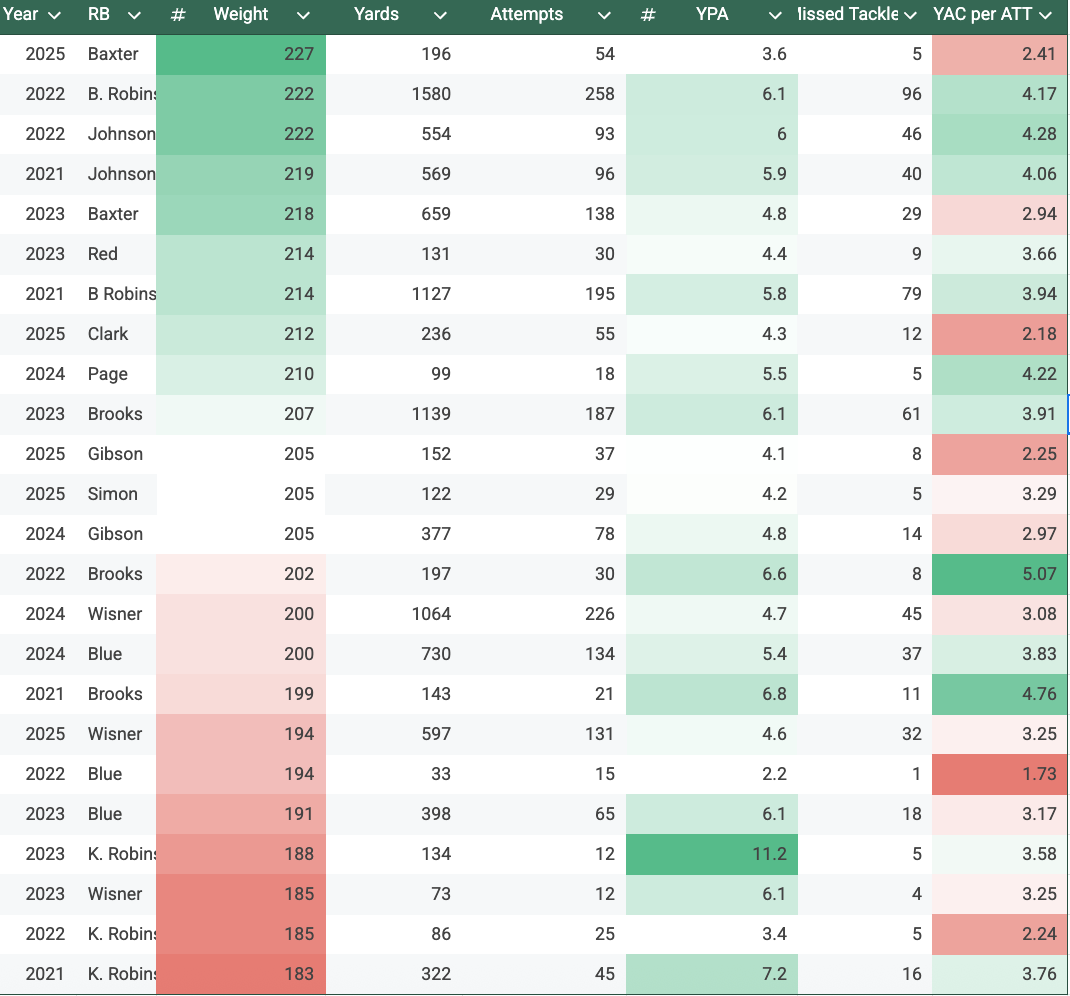Open the RB column dropdown arrow
Screen dimensions: 1070x996
tap(134, 15)
